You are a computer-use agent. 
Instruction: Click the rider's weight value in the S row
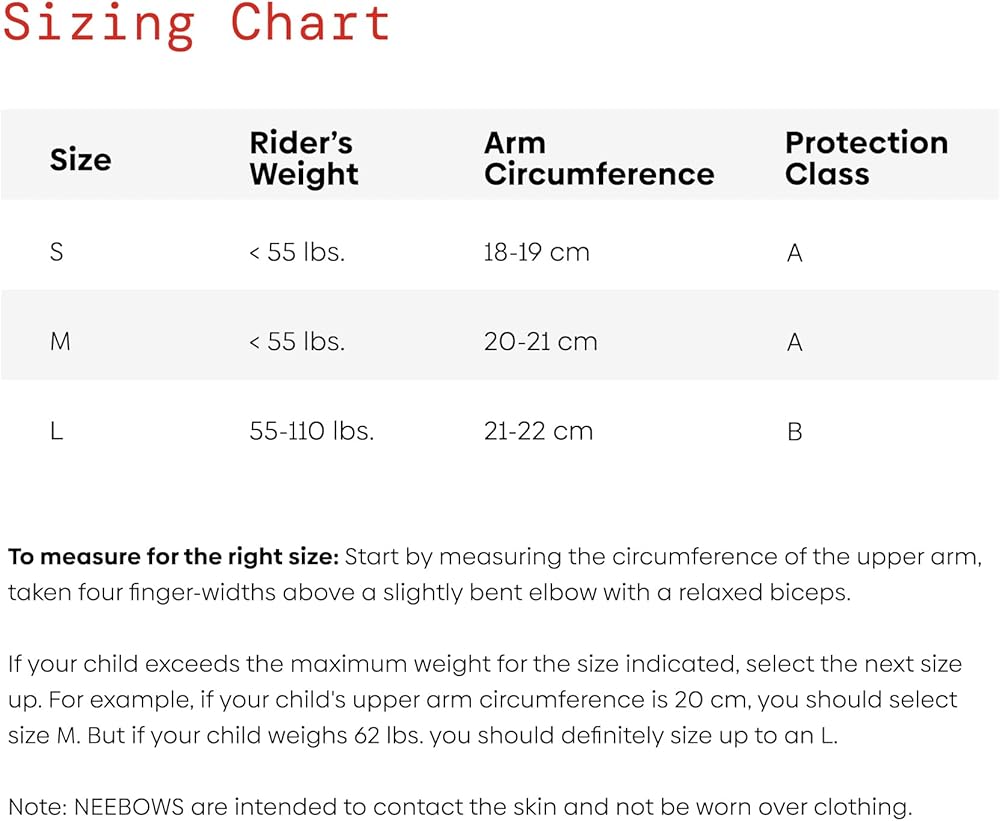pyautogui.click(x=296, y=252)
